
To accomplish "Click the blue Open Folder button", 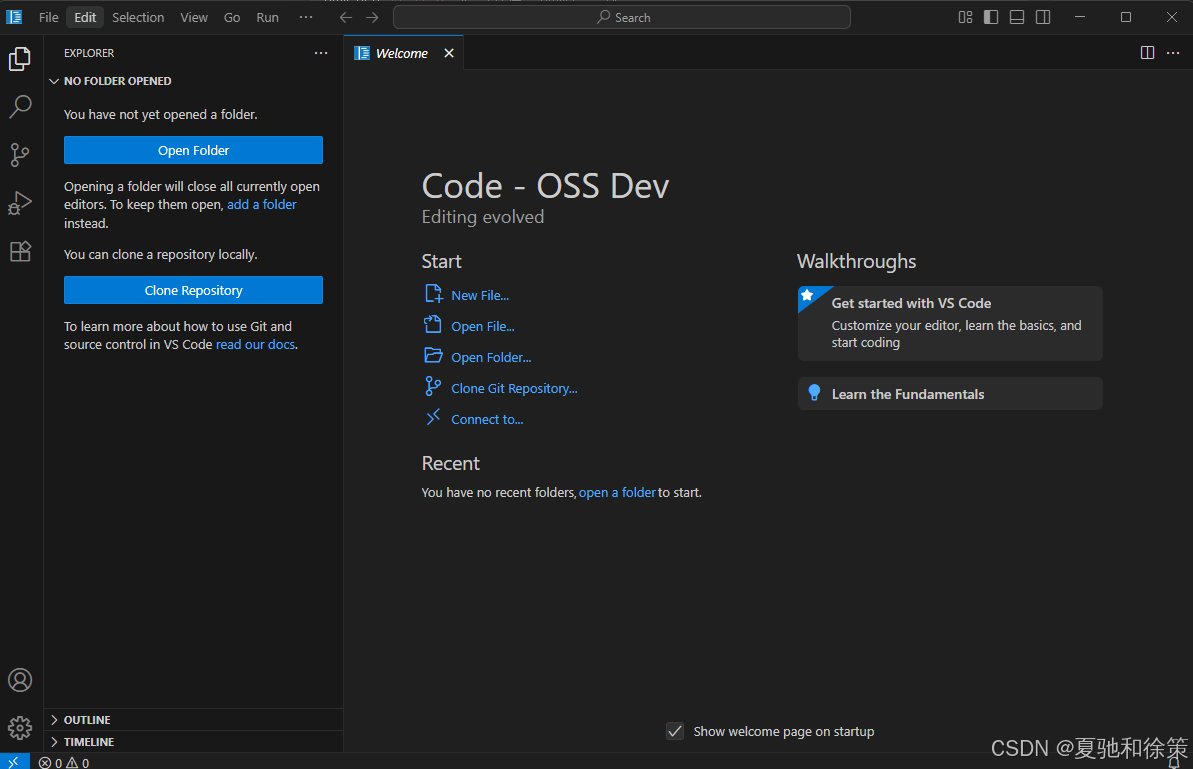I will tap(193, 150).
